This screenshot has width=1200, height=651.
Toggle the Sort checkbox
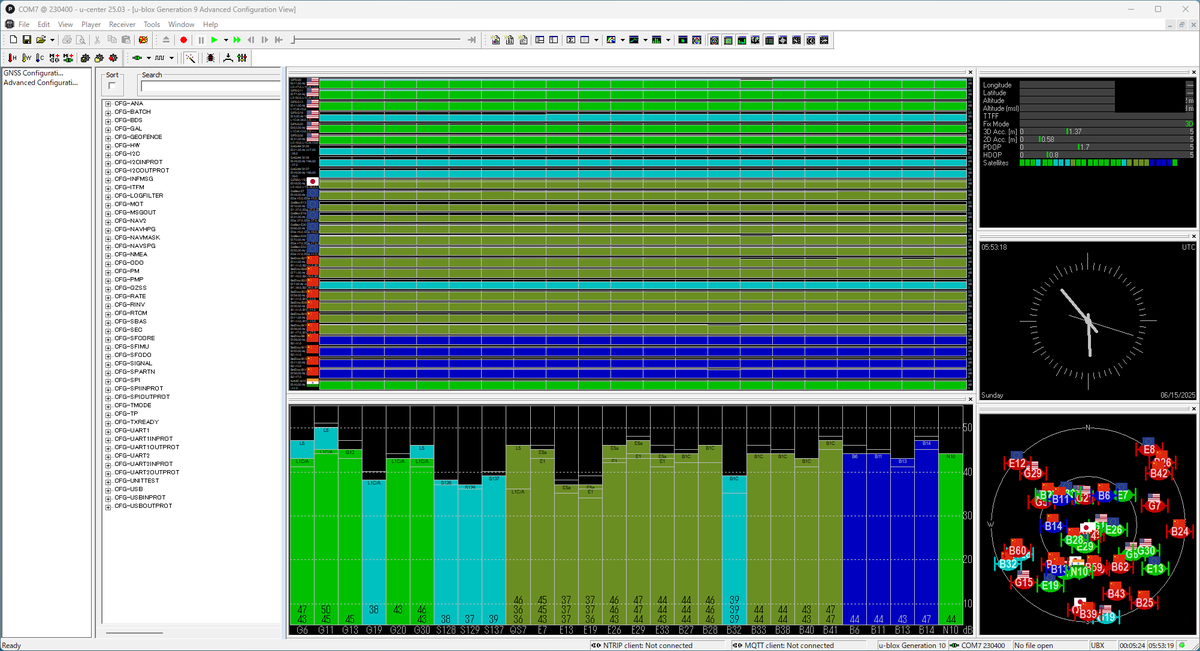112,87
